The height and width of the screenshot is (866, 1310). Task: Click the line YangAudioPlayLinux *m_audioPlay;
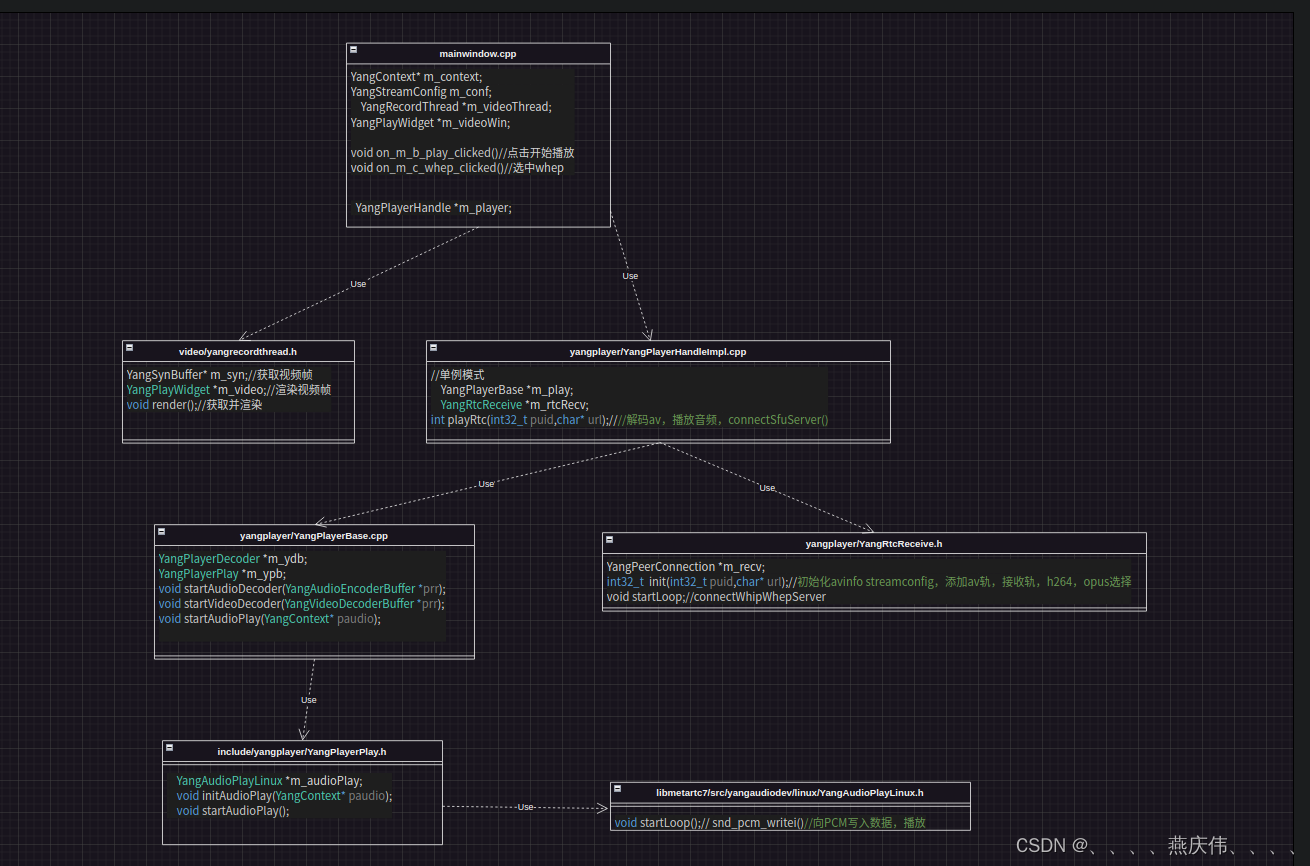point(269,781)
